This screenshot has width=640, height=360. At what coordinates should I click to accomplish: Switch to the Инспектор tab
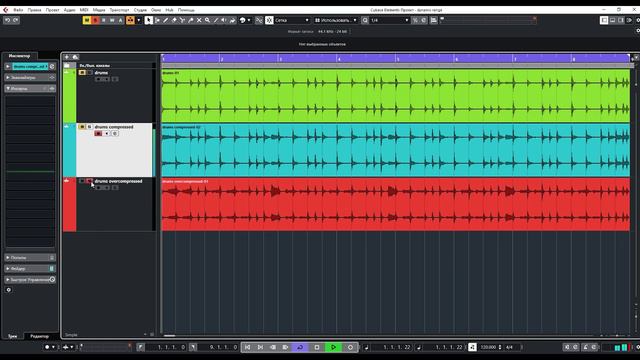coord(20,56)
